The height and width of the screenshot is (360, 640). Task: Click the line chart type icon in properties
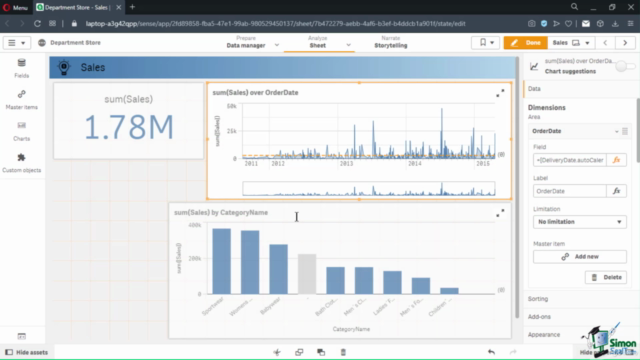(x=534, y=66)
